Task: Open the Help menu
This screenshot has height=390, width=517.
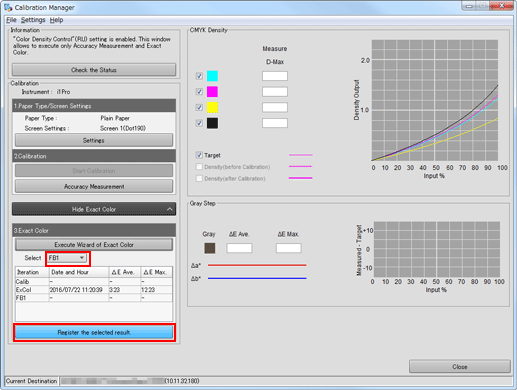Action: pos(56,20)
